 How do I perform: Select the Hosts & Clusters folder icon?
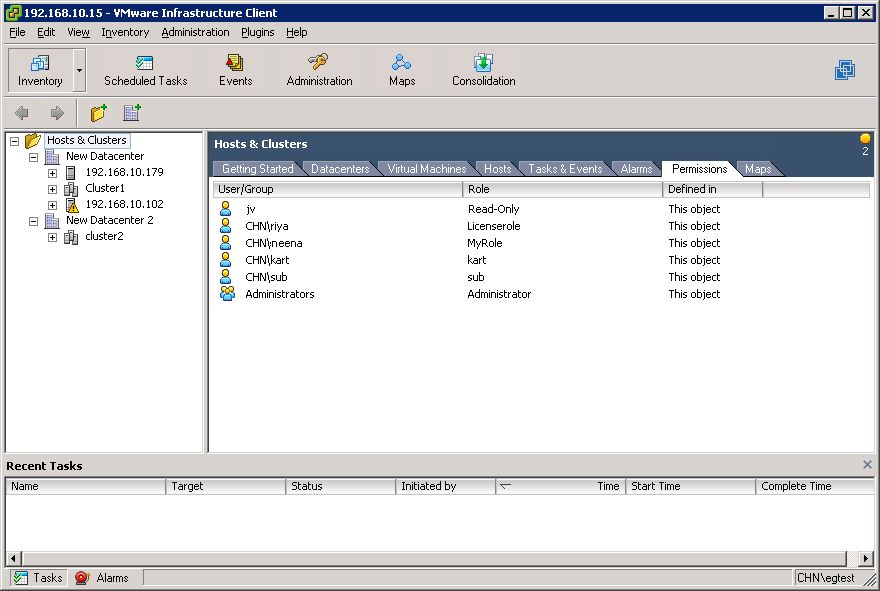pos(33,140)
